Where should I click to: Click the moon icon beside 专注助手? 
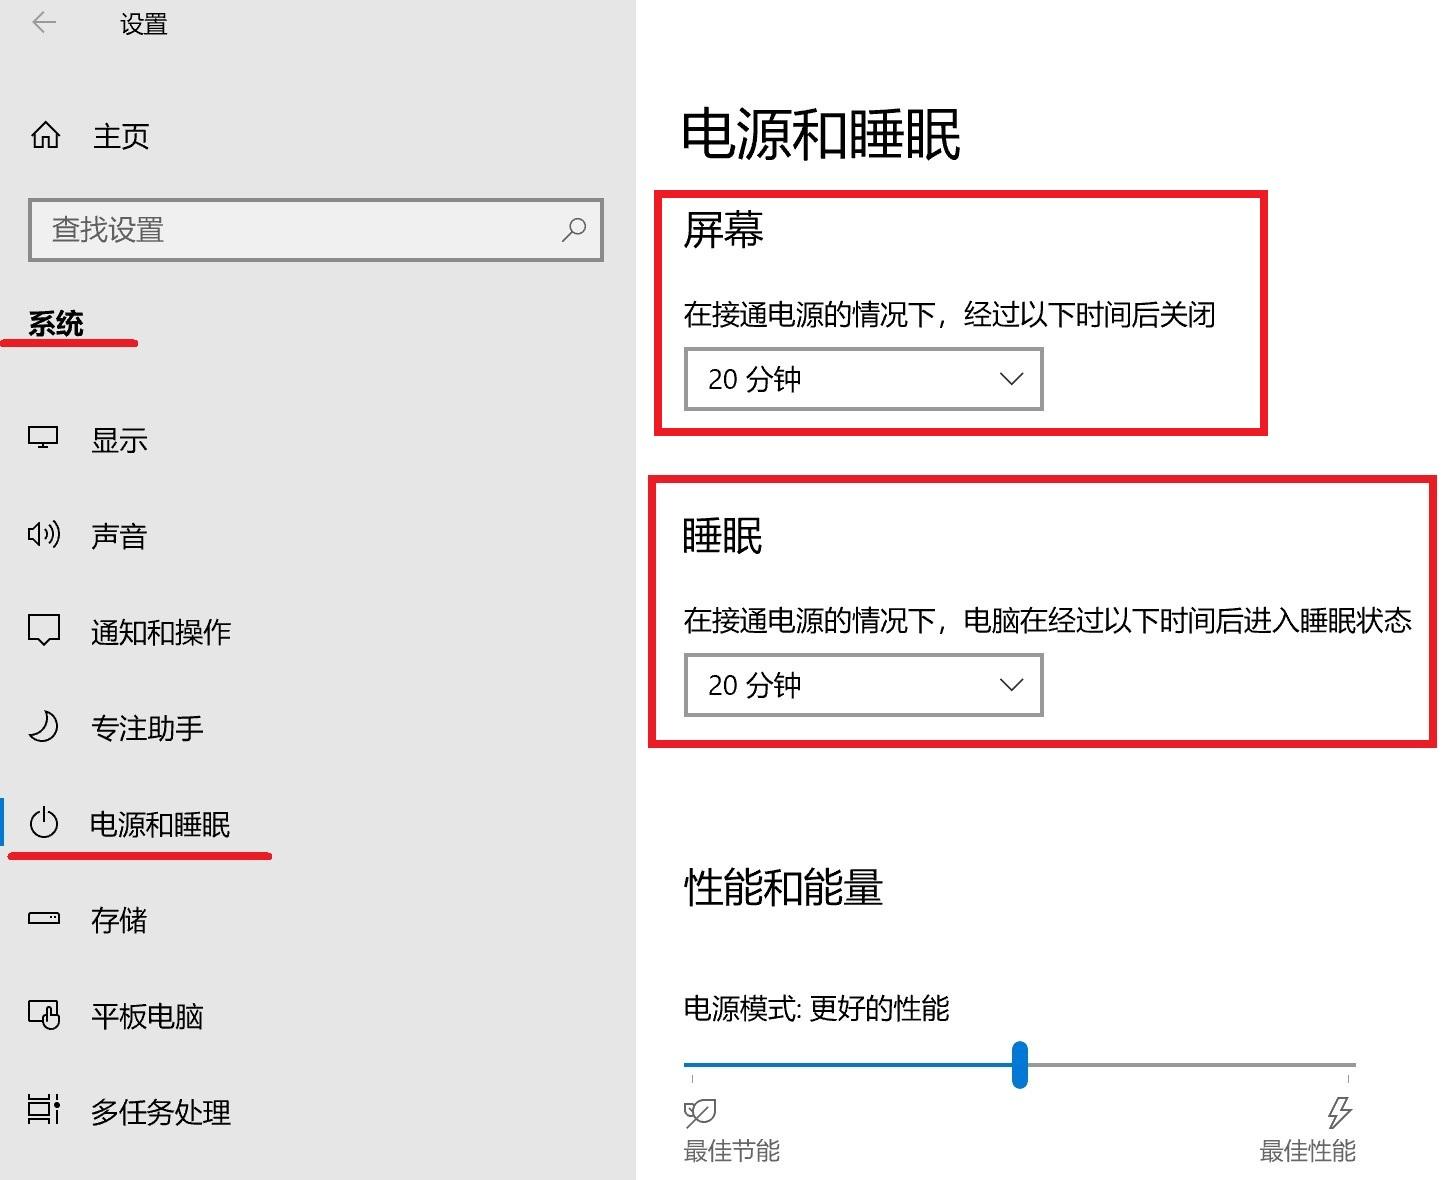tap(43, 726)
